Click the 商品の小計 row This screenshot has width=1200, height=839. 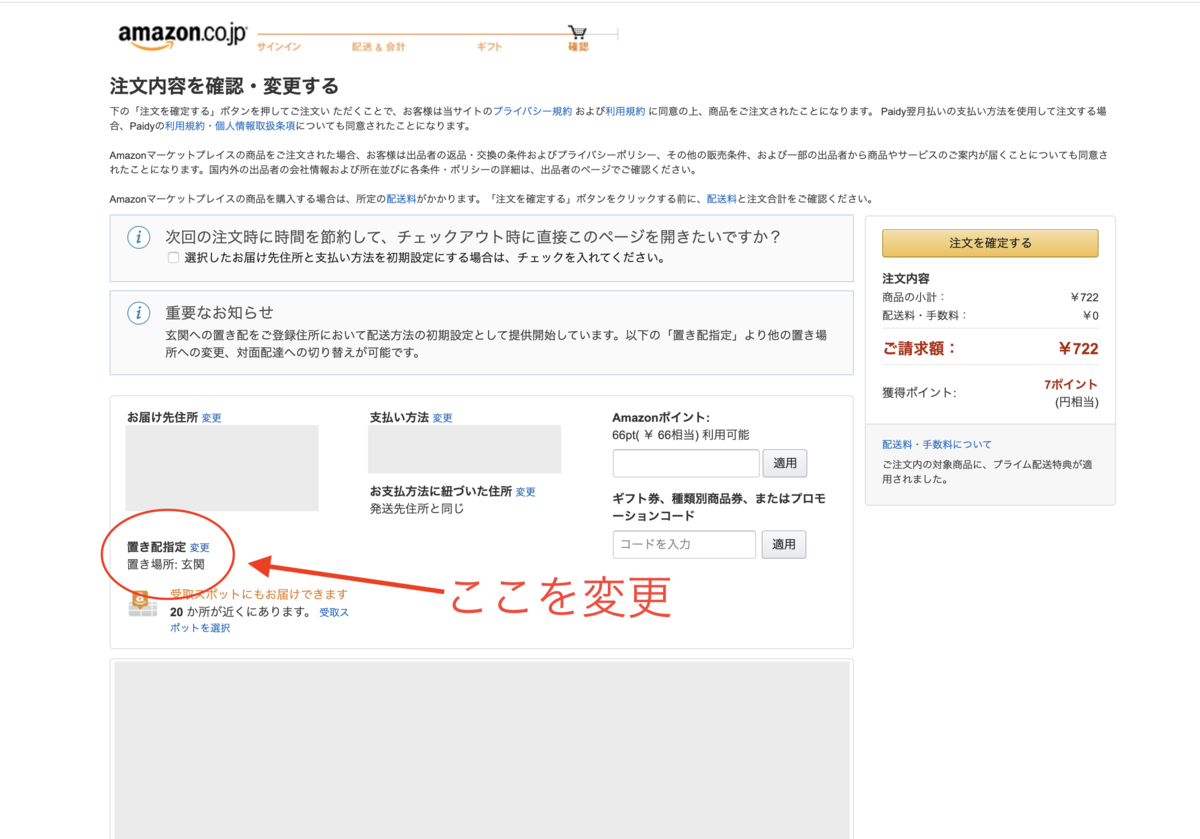(x=990, y=297)
